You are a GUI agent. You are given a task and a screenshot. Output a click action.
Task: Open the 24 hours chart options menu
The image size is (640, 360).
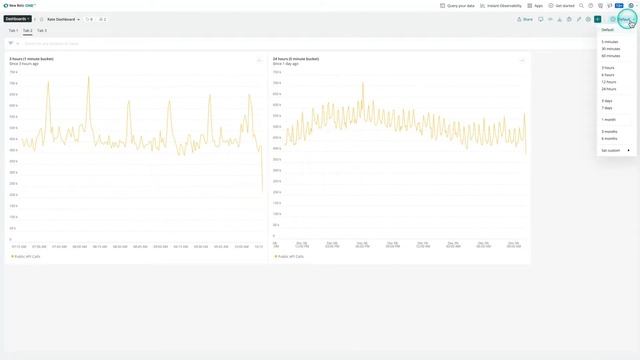522,60
